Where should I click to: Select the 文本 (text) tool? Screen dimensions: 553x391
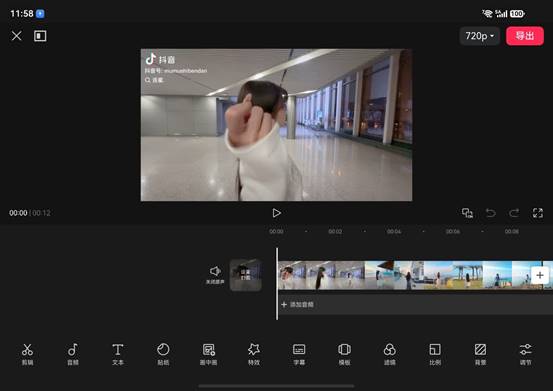(118, 354)
